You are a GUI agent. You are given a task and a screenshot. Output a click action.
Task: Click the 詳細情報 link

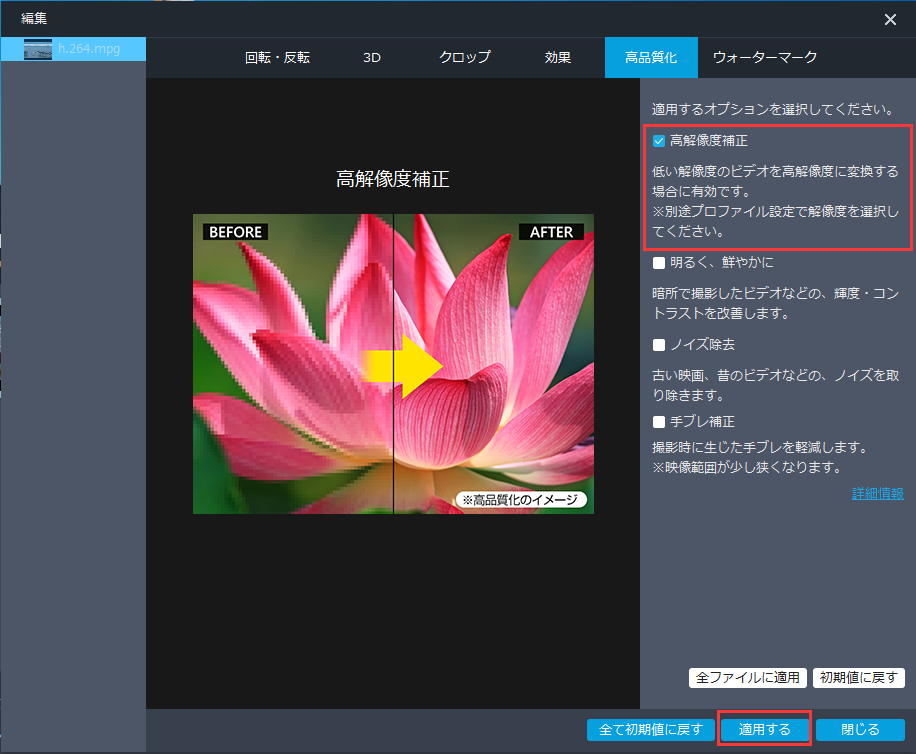877,492
